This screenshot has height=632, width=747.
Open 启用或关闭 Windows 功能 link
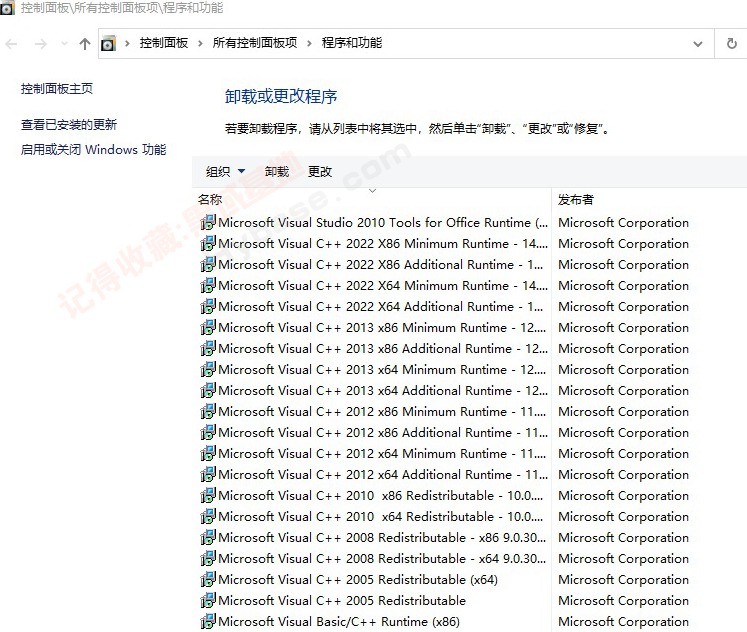click(x=93, y=150)
